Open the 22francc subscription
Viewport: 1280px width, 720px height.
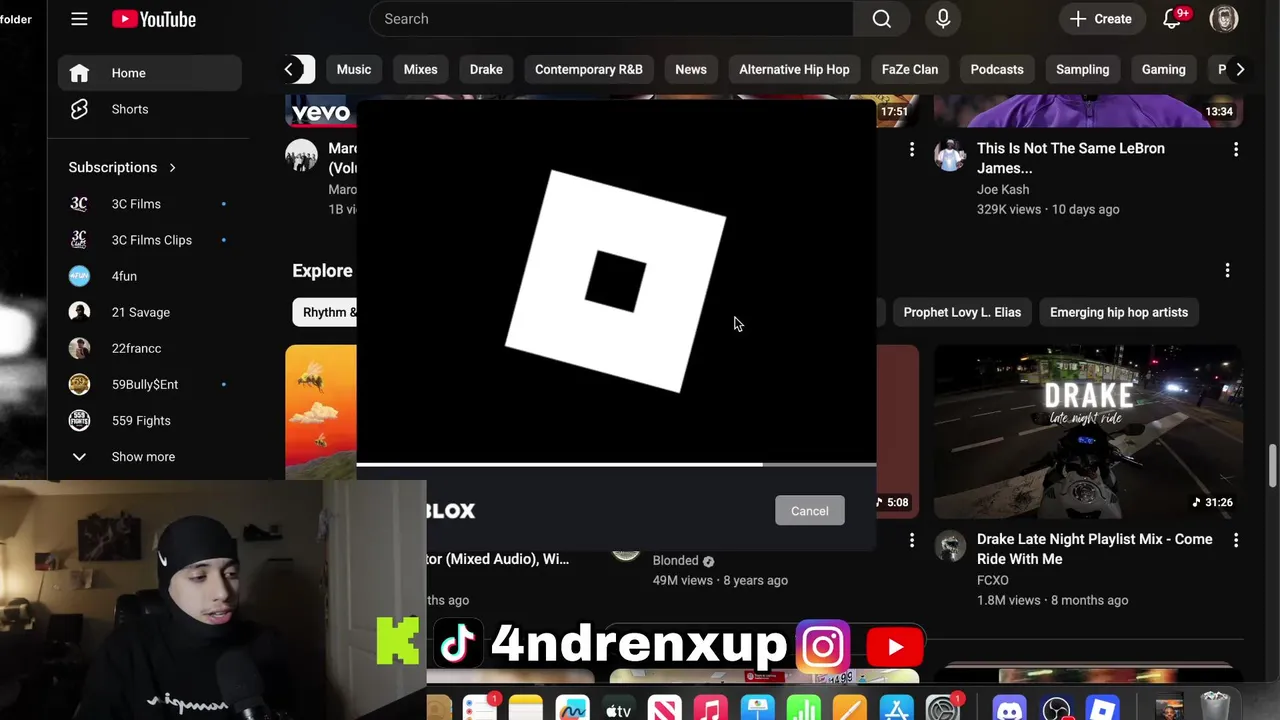pos(149,348)
